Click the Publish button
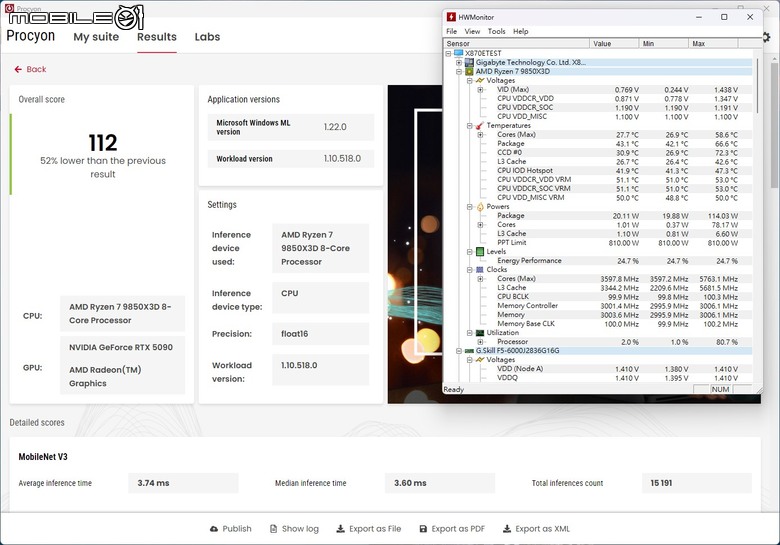The height and width of the screenshot is (545, 780). [x=231, y=529]
